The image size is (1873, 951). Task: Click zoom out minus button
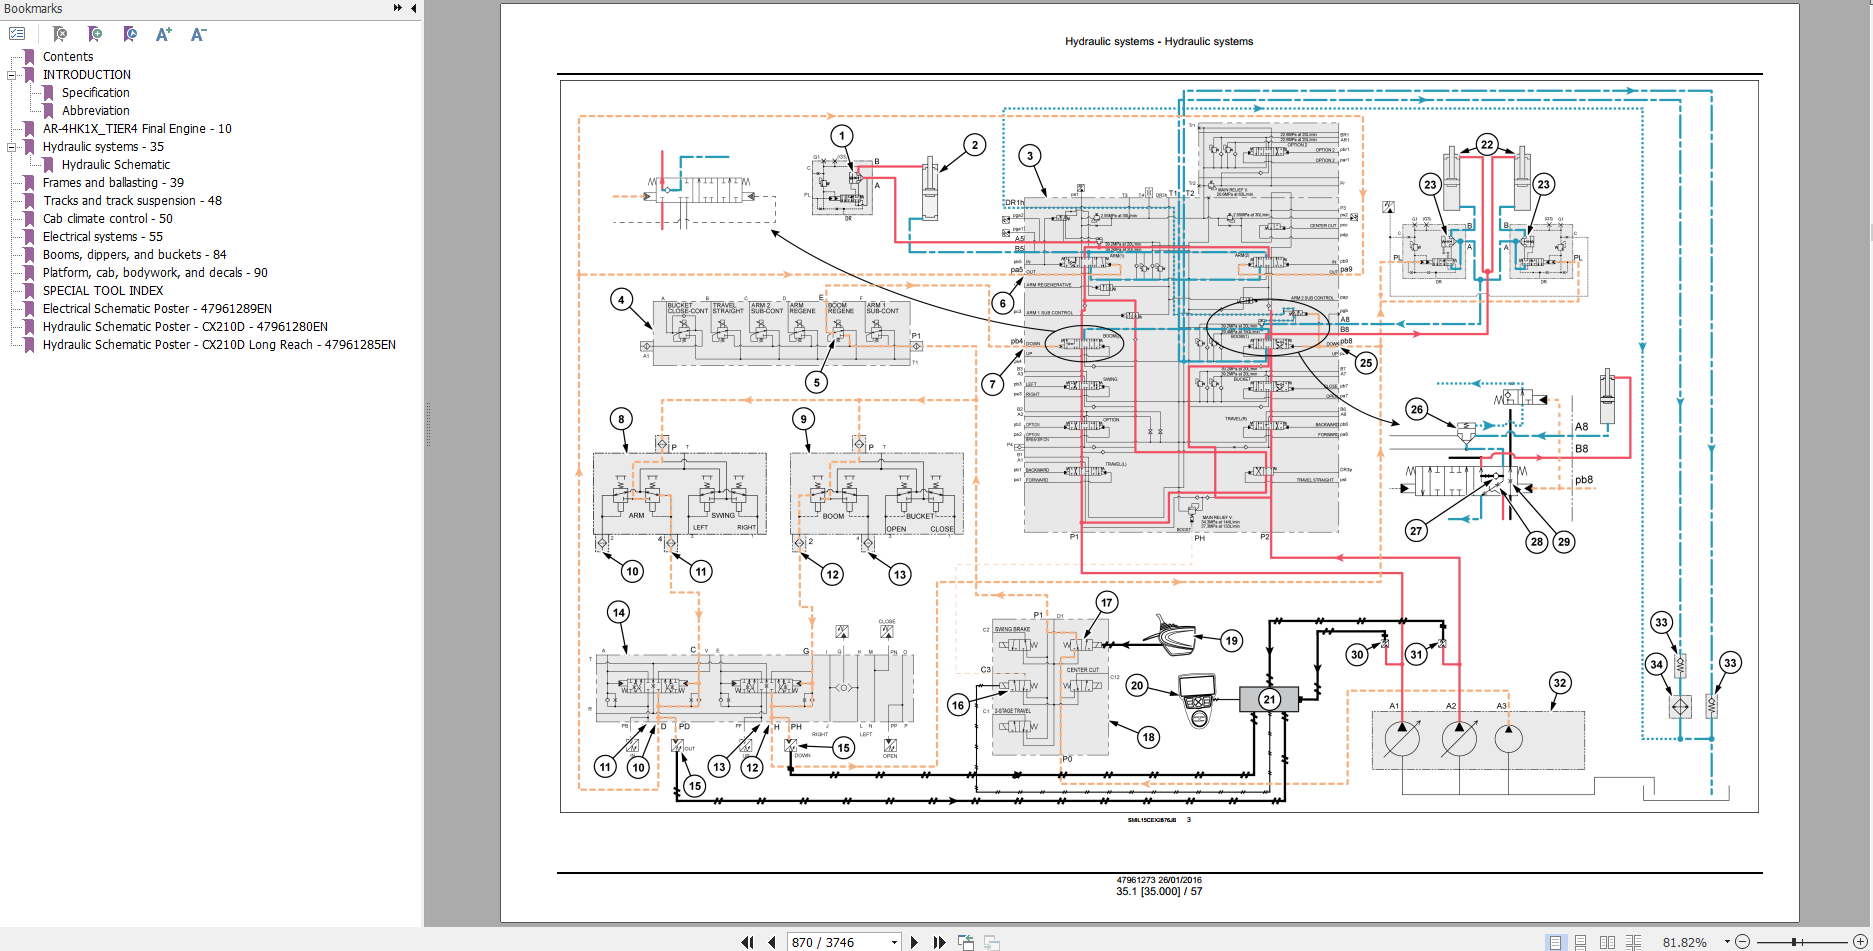(x=1742, y=942)
